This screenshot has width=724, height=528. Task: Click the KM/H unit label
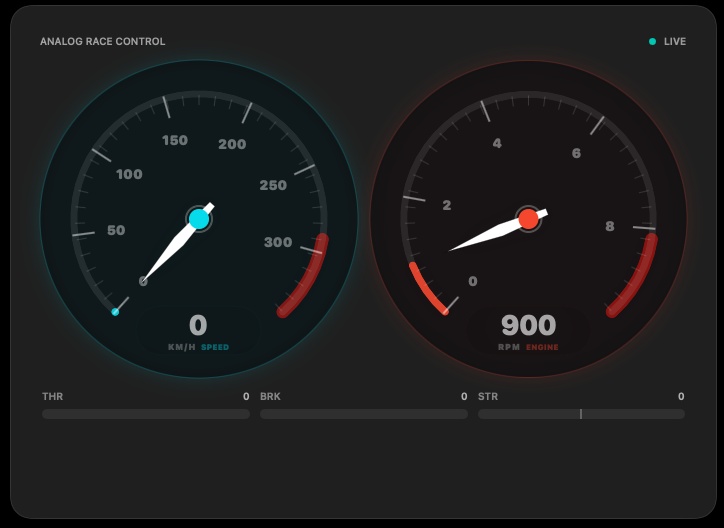(x=182, y=347)
